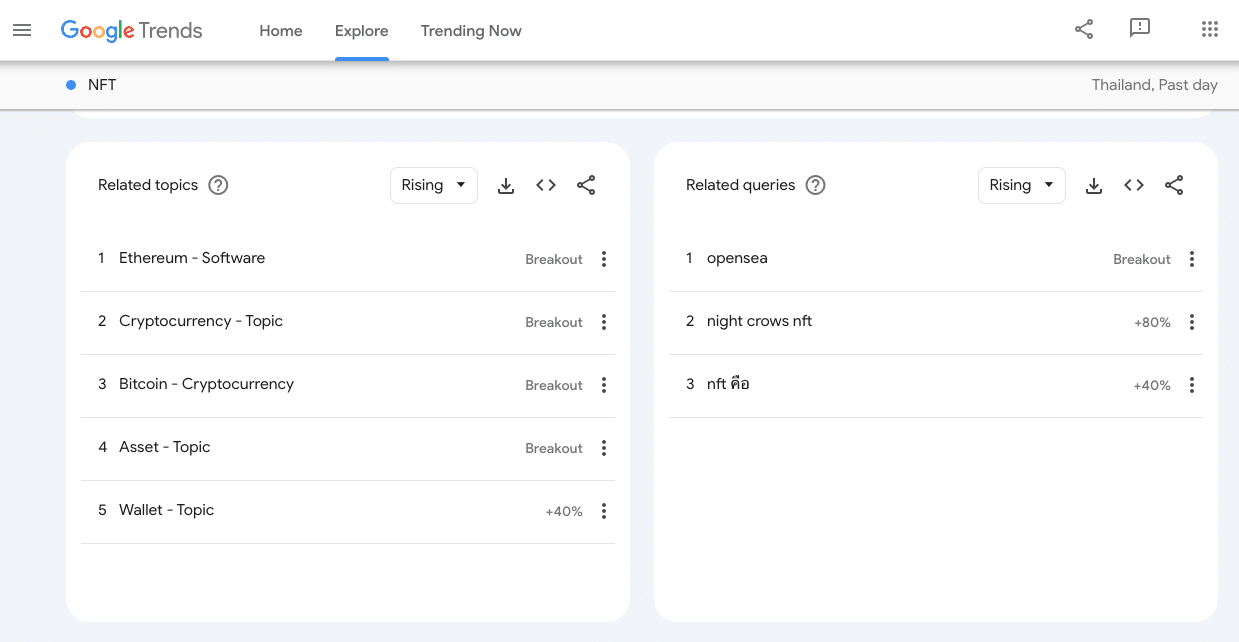This screenshot has width=1239, height=642.
Task: Share the Related queries widget
Action: click(1174, 185)
